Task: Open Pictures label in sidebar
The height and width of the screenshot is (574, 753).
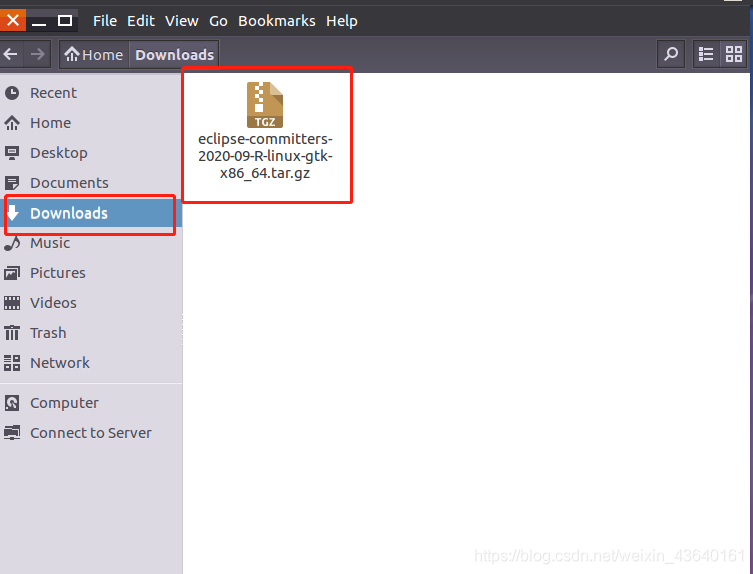Action: point(58,273)
